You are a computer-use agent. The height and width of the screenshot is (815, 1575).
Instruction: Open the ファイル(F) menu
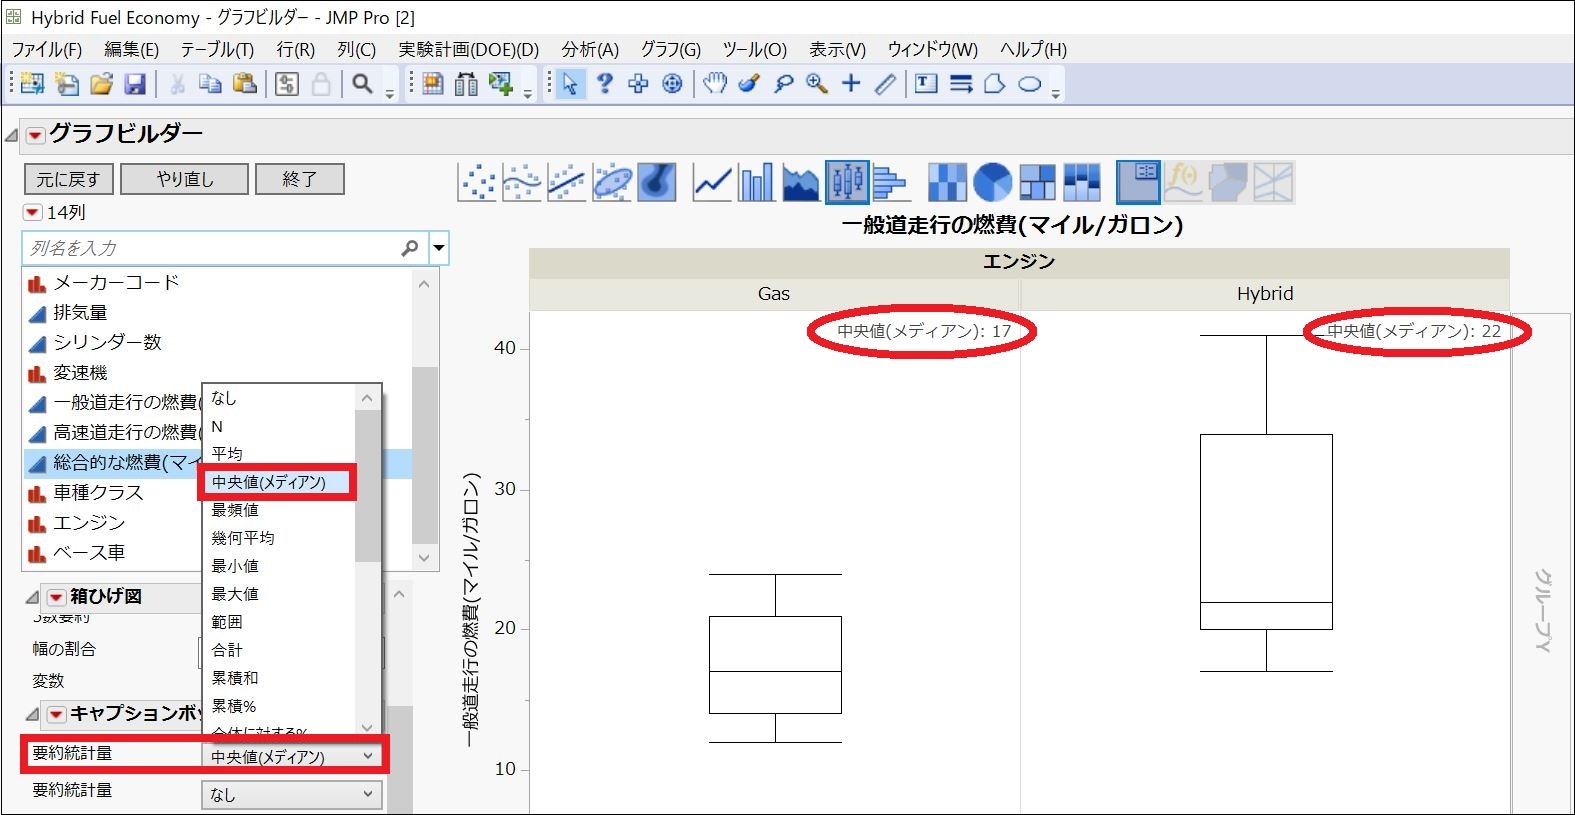[47, 49]
